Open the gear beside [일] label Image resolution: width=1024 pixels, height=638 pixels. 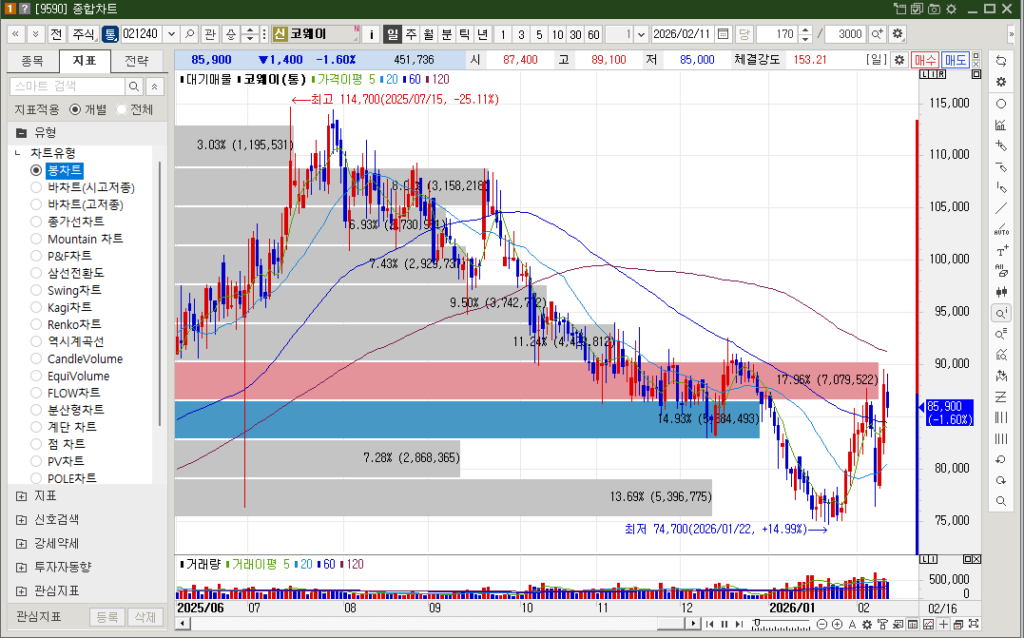click(899, 59)
